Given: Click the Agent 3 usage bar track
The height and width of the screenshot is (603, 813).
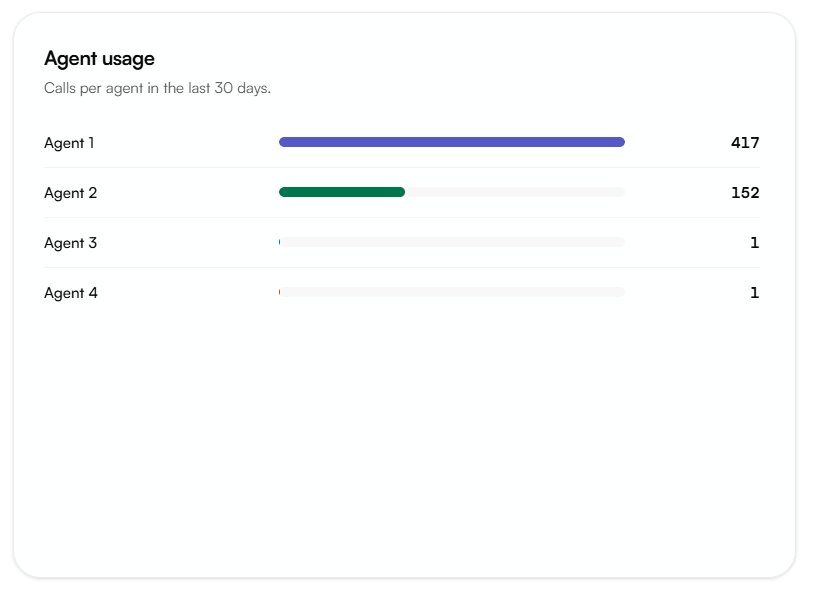Looking at the screenshot, I should (x=452, y=242).
